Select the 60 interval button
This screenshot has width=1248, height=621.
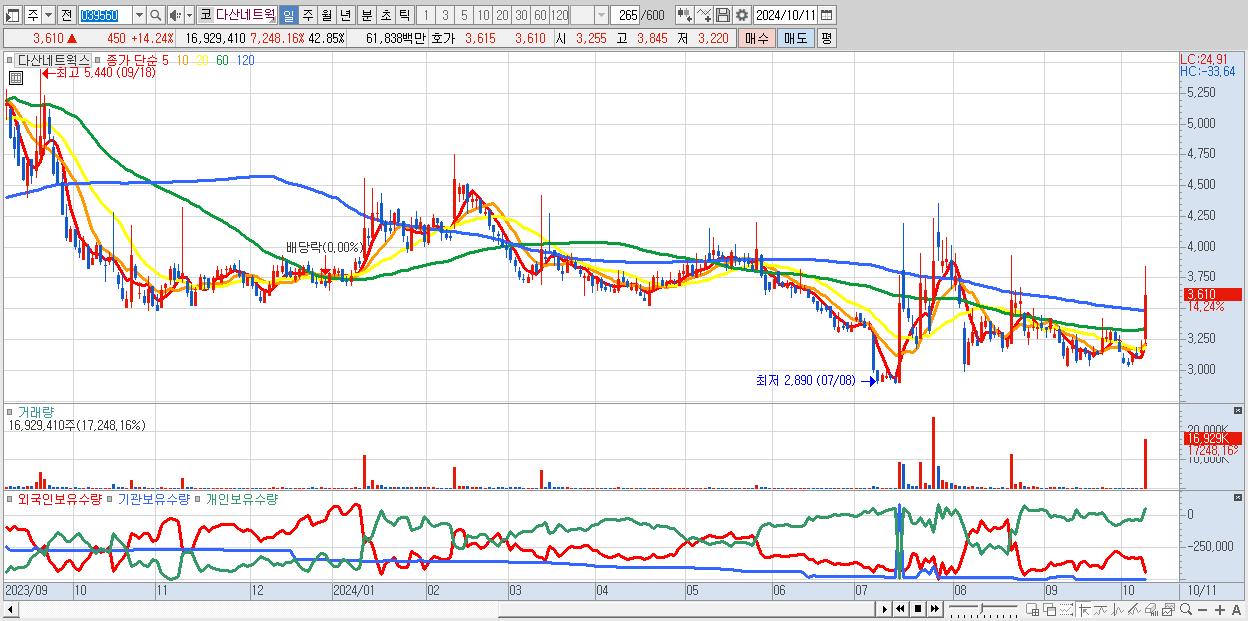point(540,15)
